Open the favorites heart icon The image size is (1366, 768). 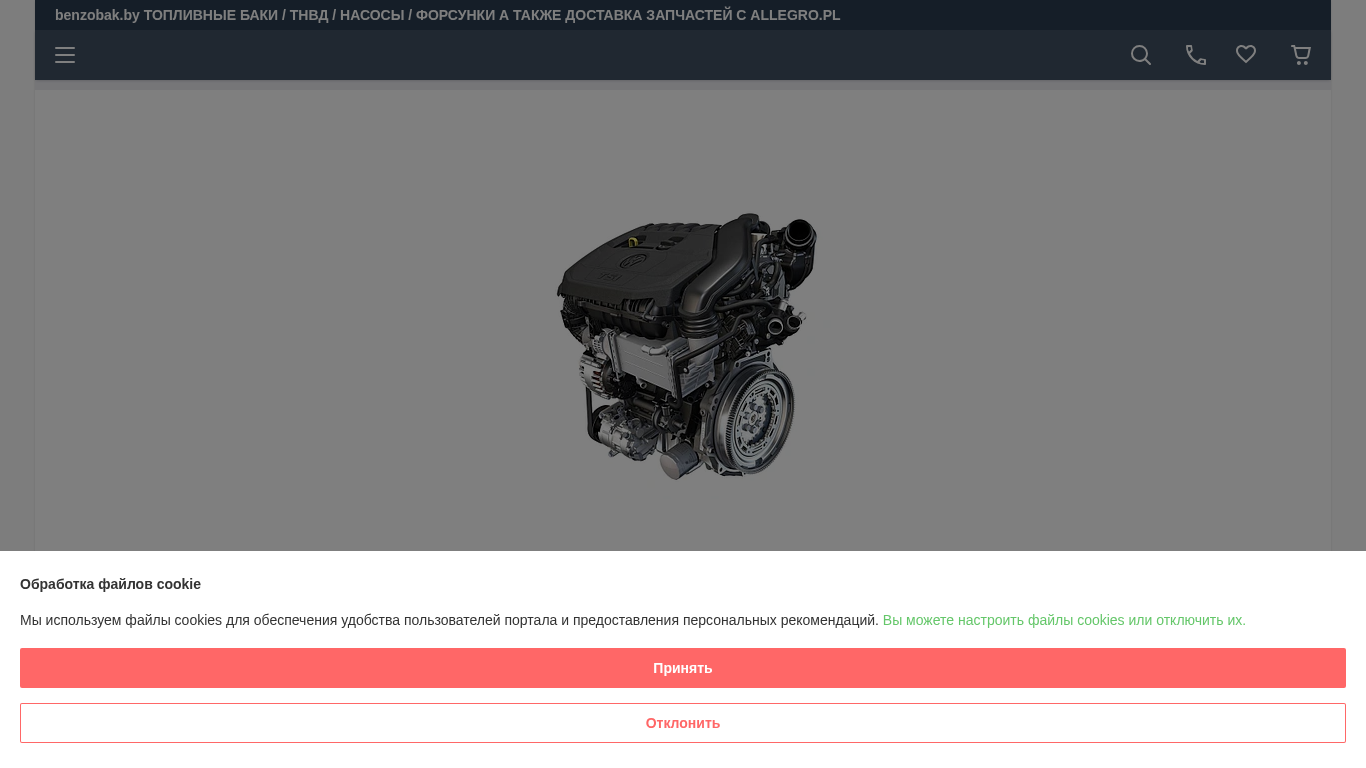click(x=1246, y=55)
